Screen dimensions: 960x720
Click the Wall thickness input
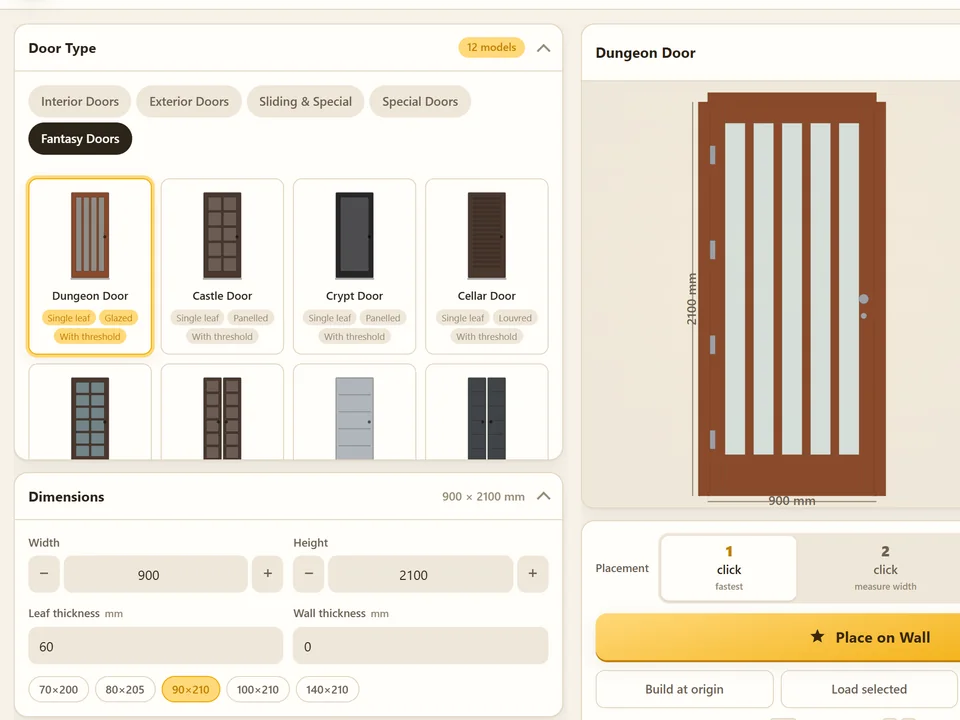pyautogui.click(x=421, y=646)
